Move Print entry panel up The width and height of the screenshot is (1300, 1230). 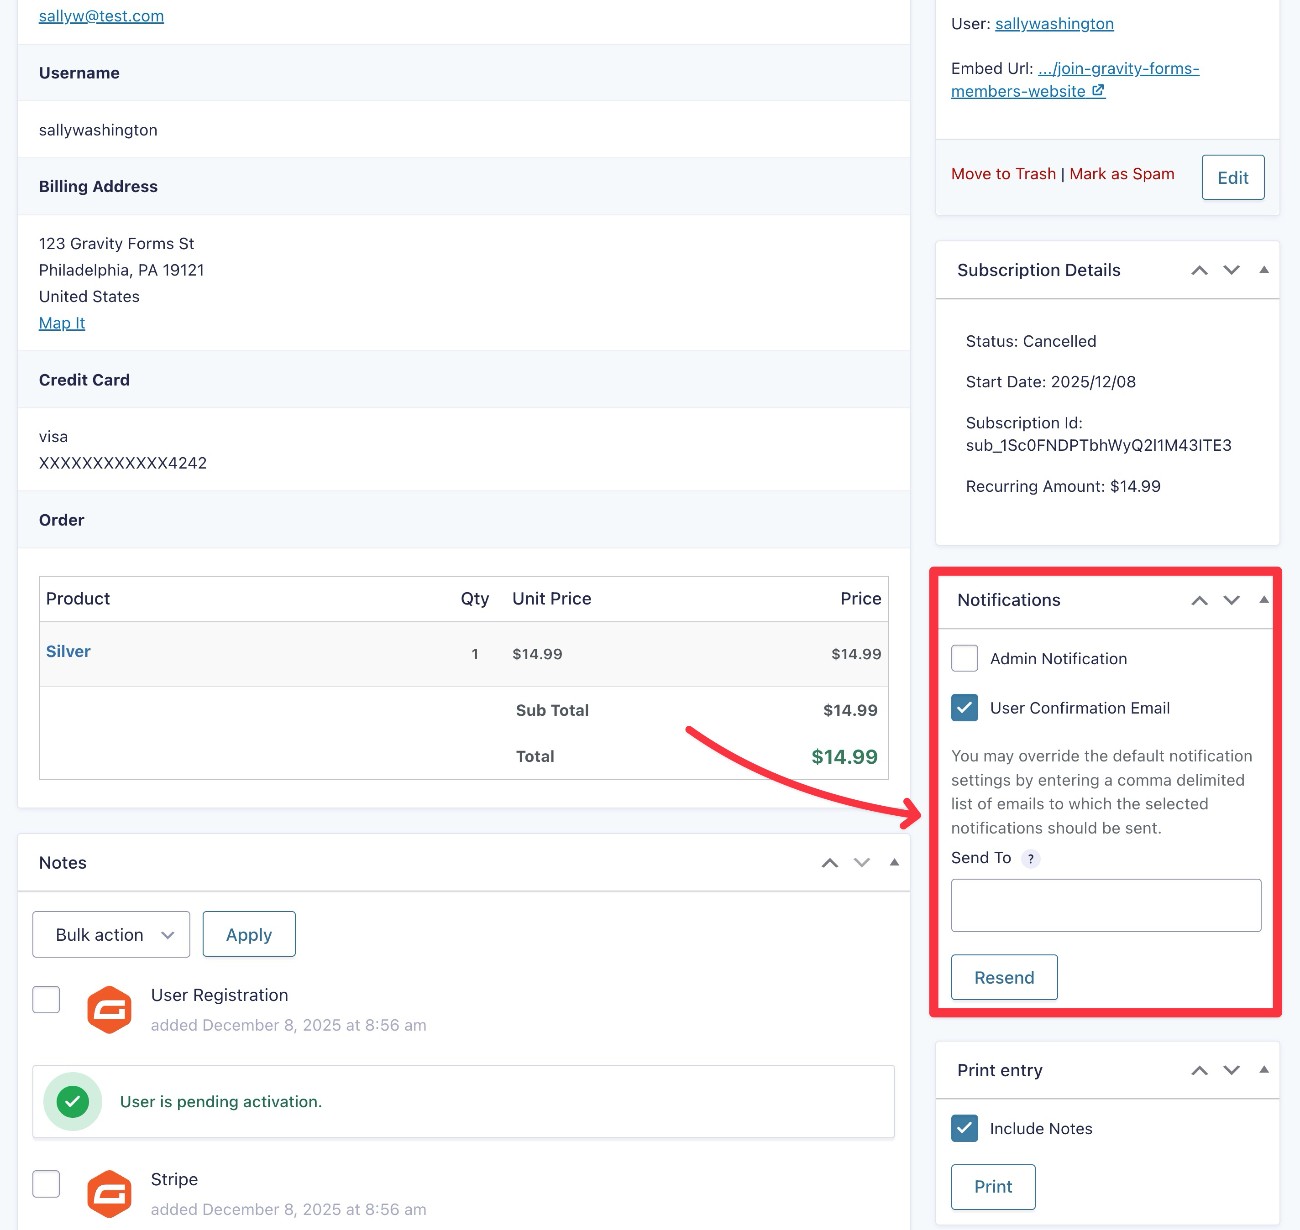point(1200,1070)
